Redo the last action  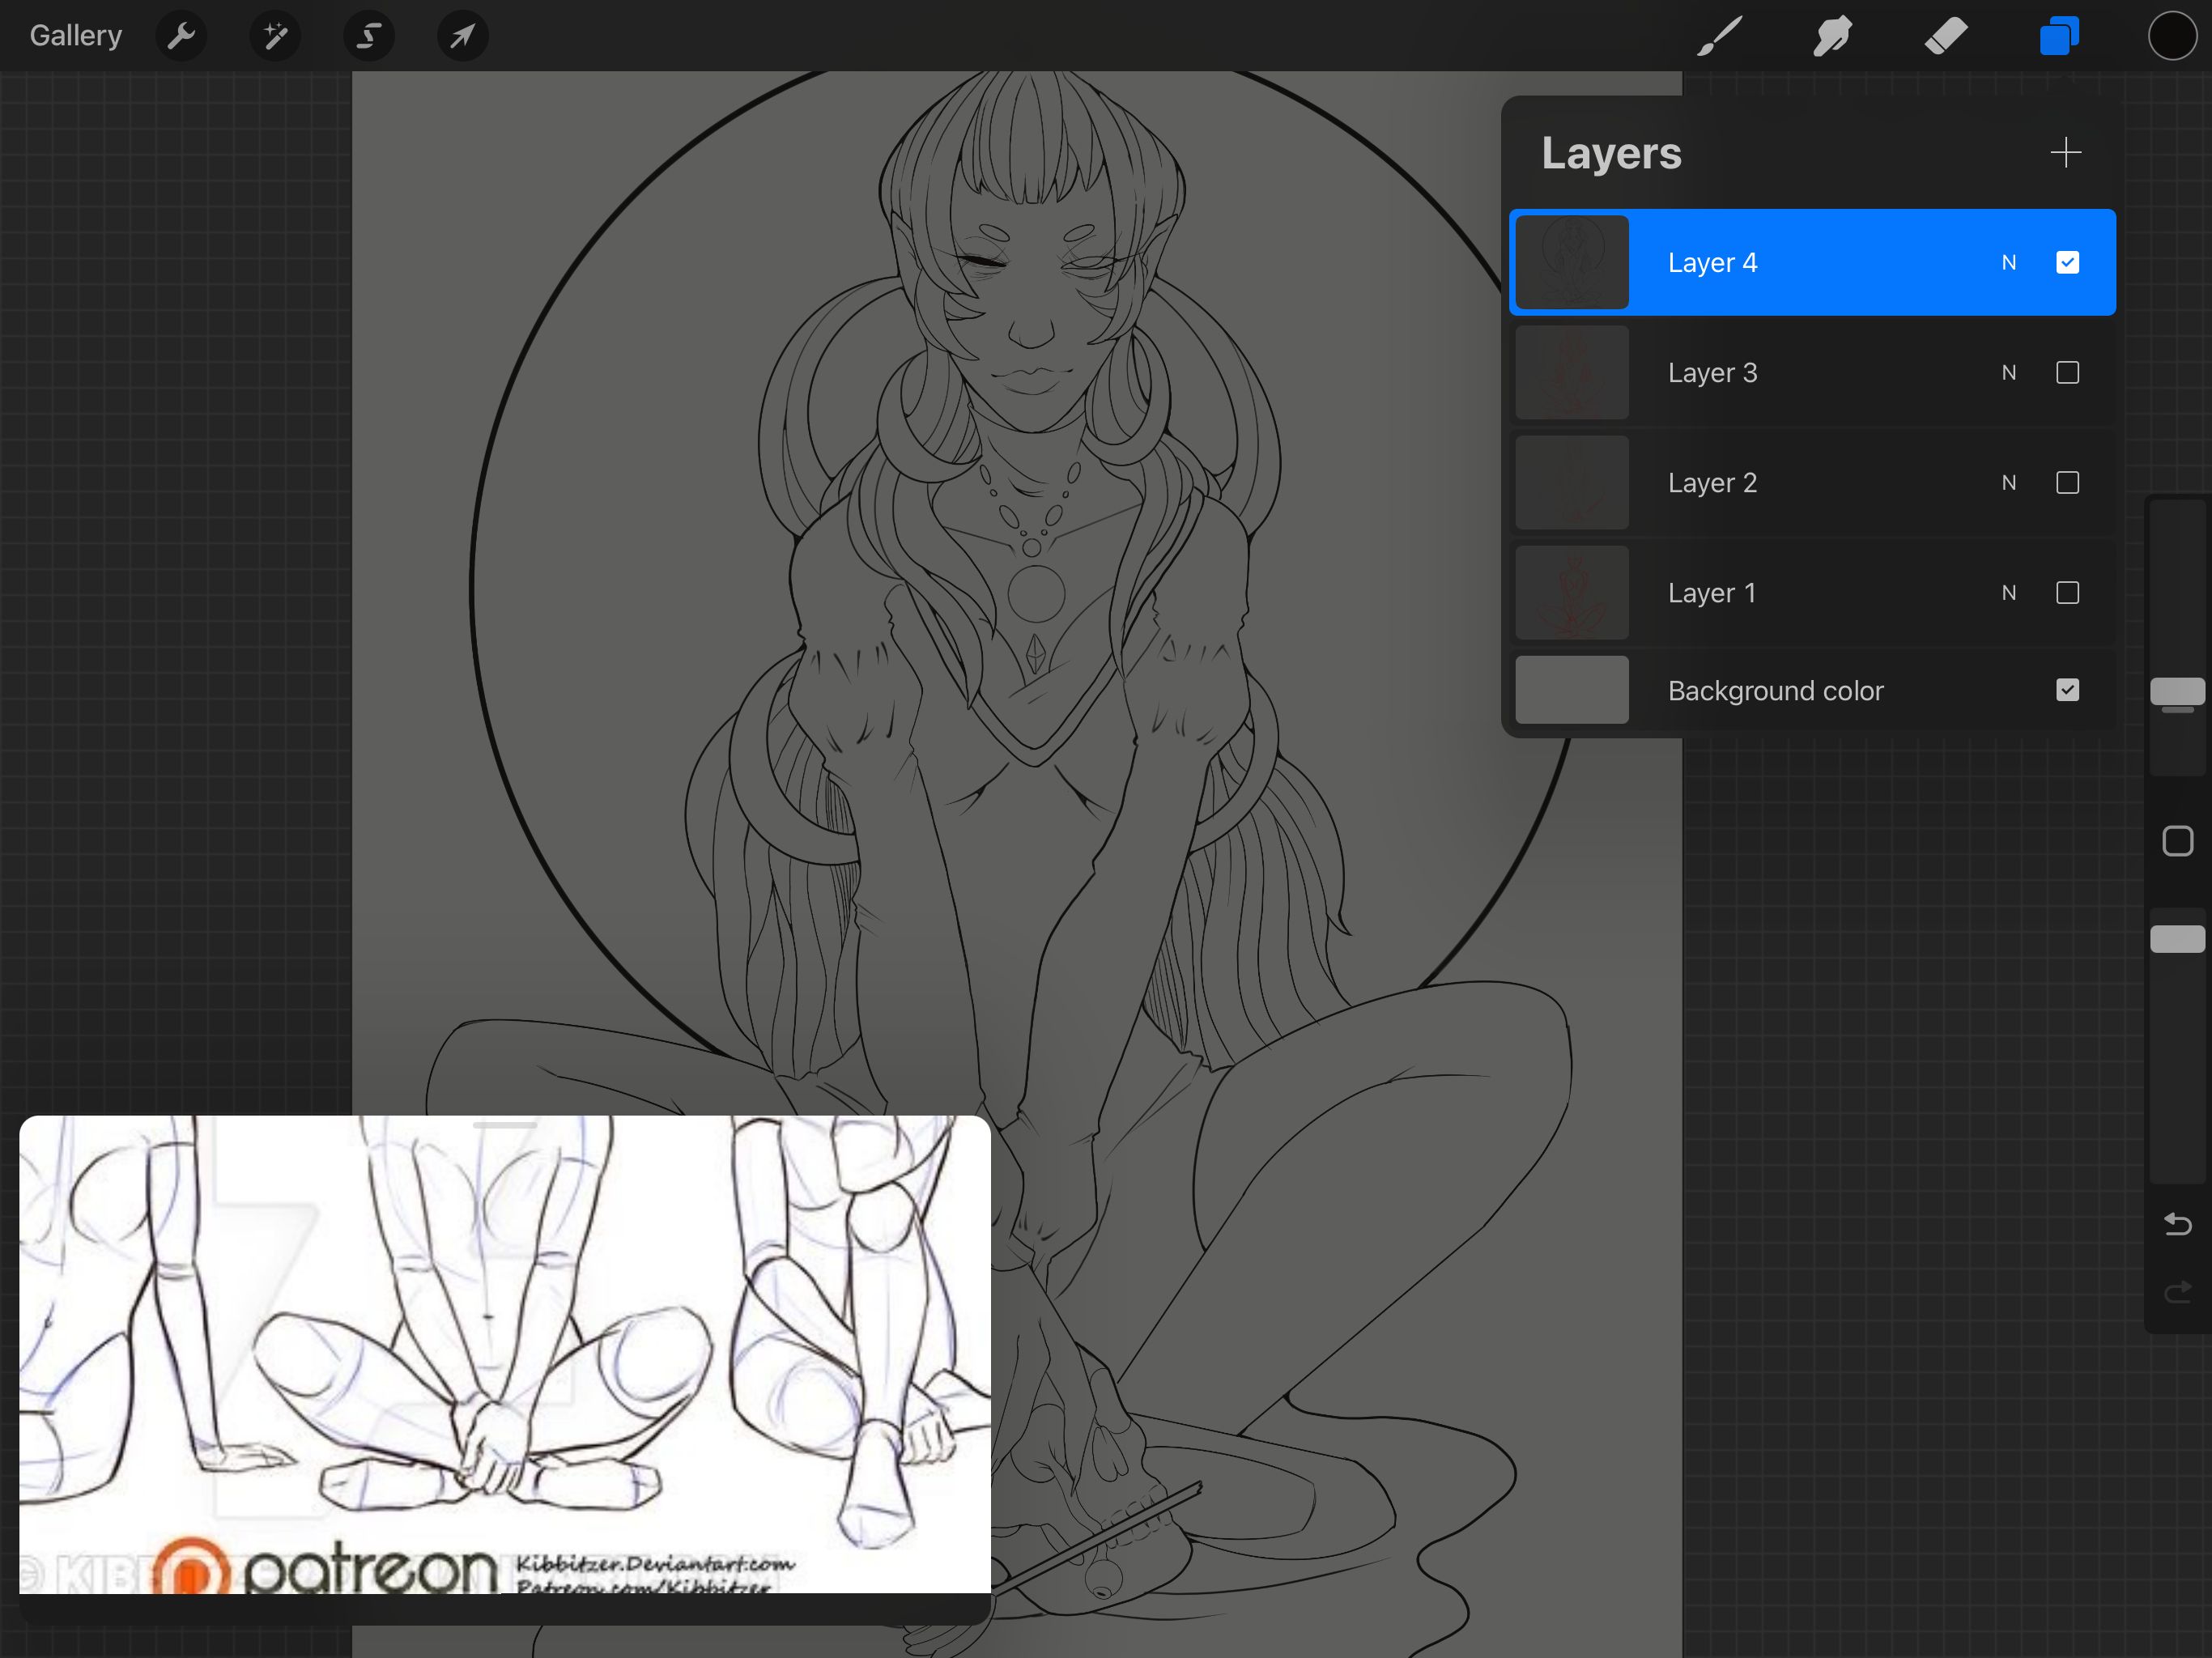(2177, 1293)
